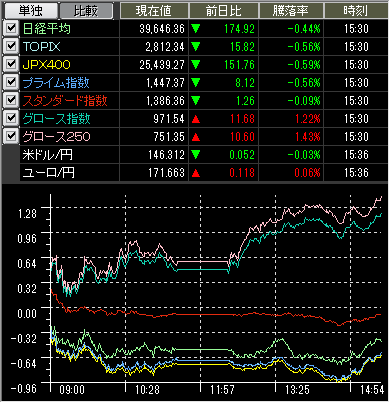Toggle the スタンダード指数 checkbox
Screen dimensions: 390x403
pos(11,100)
